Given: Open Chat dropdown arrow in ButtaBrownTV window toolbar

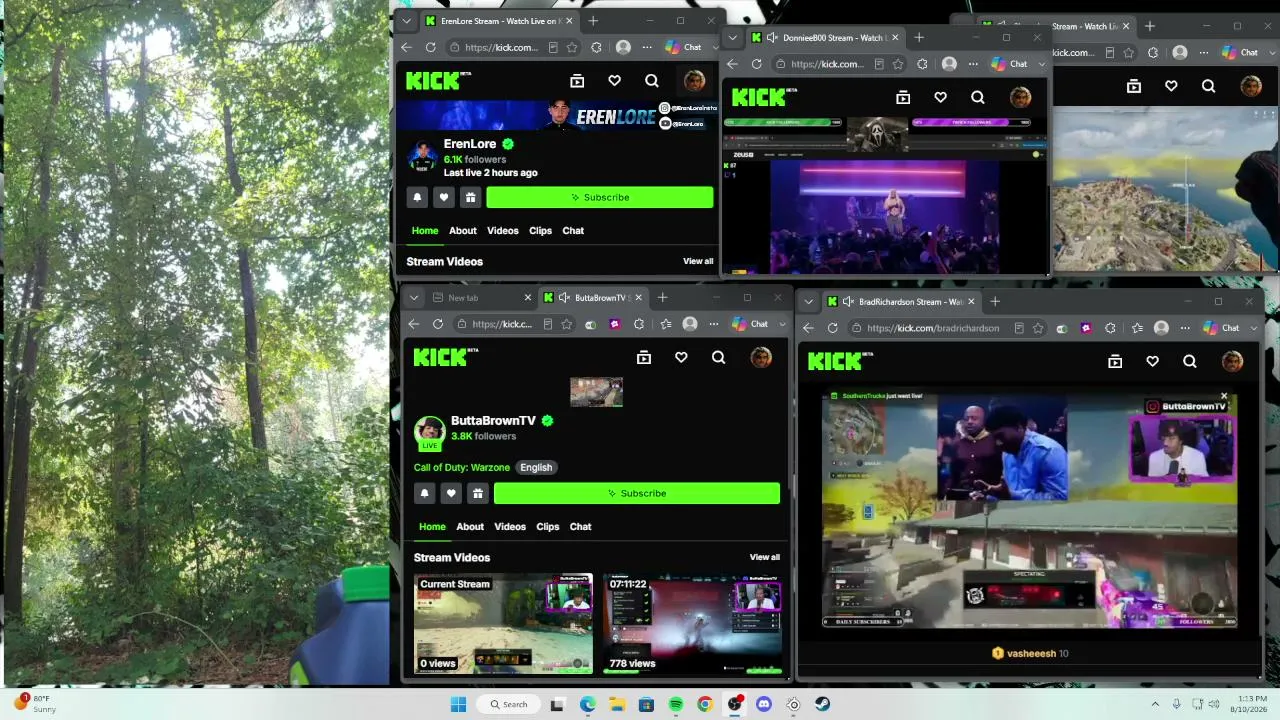Looking at the screenshot, I should coord(782,324).
